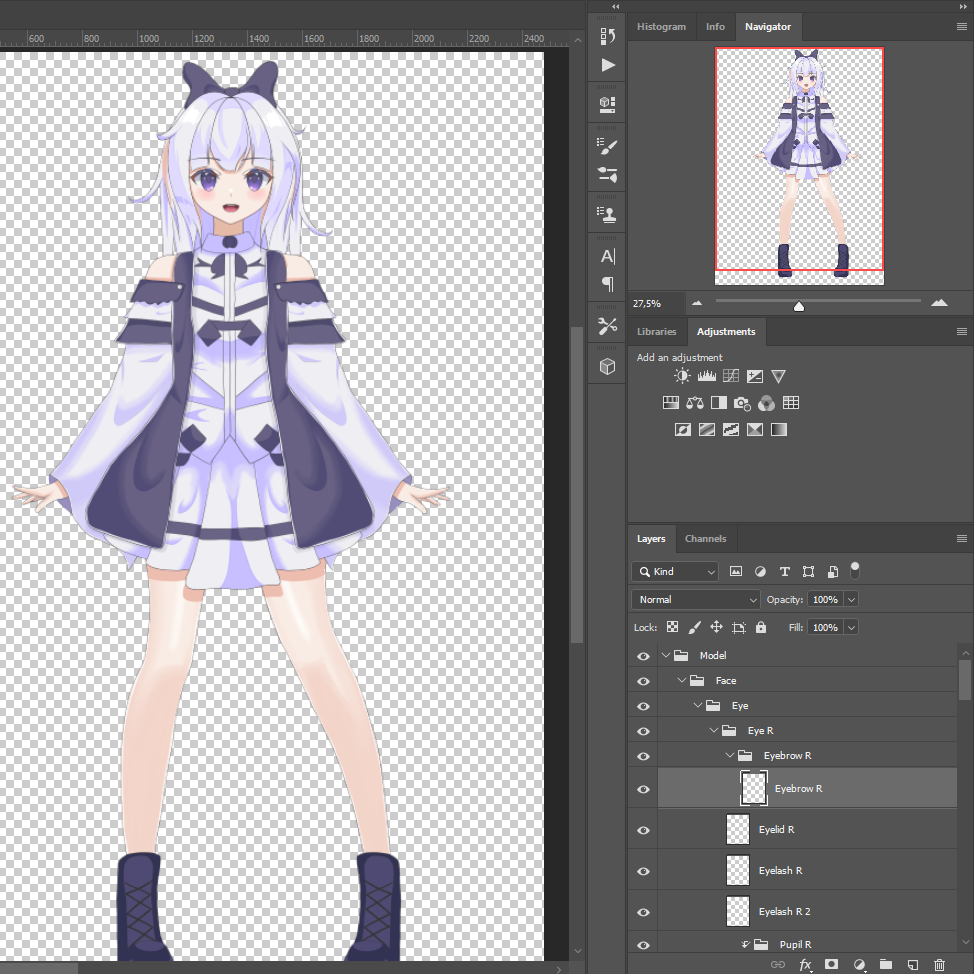The width and height of the screenshot is (974, 974).
Task: Open the Opacity slider dropdown arrow
Action: coord(851,600)
